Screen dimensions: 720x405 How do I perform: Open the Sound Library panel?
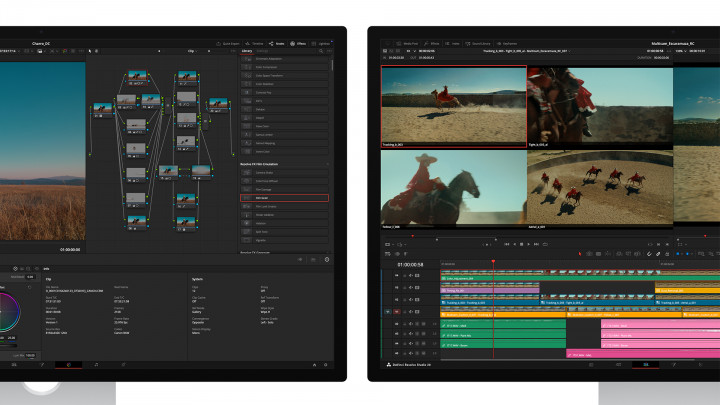point(478,44)
